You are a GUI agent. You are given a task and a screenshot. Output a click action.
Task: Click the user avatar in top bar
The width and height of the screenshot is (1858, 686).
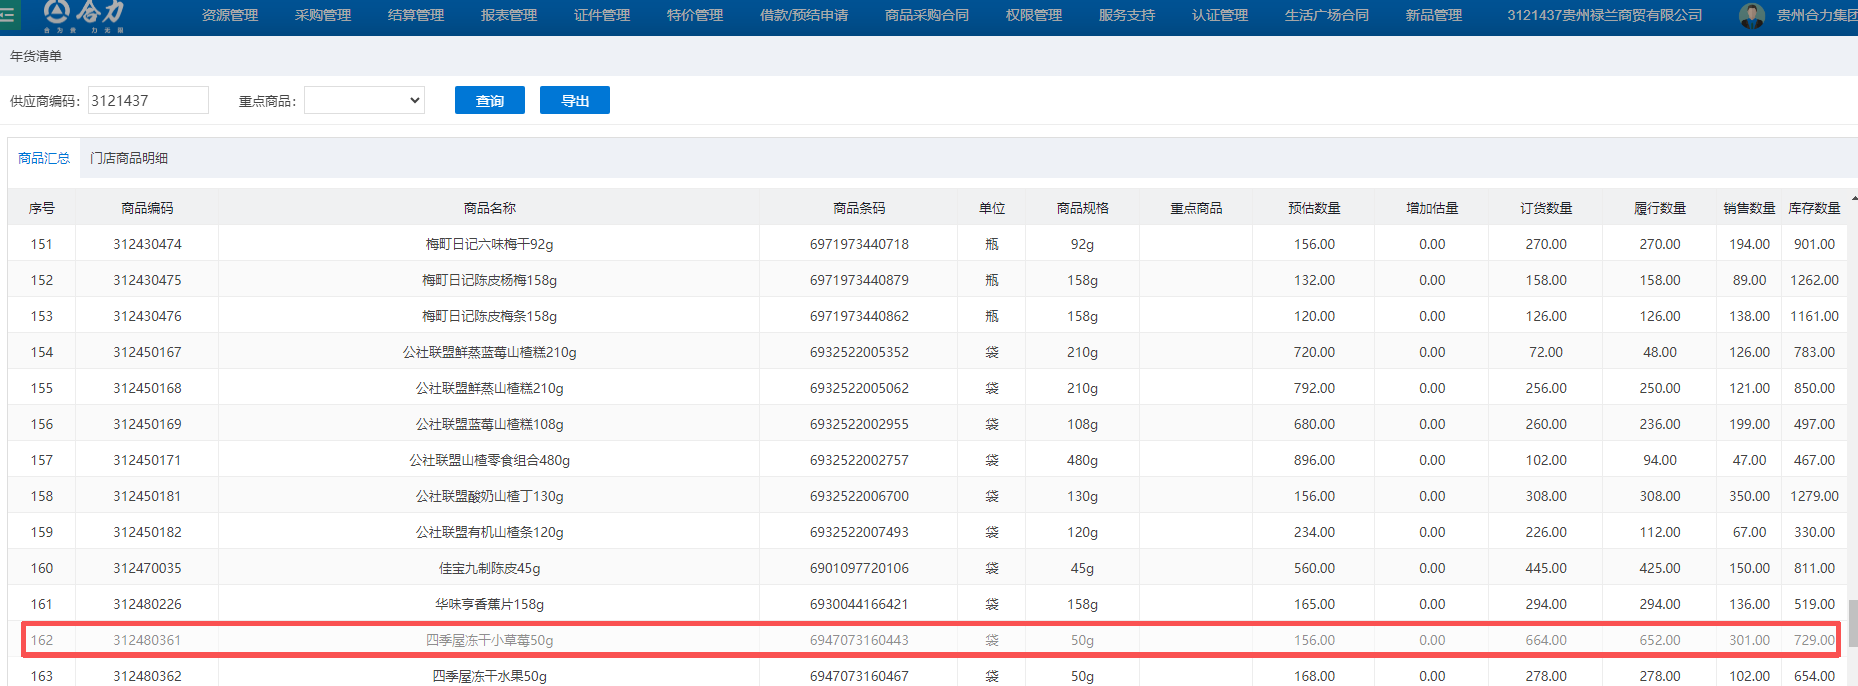[x=1751, y=16]
